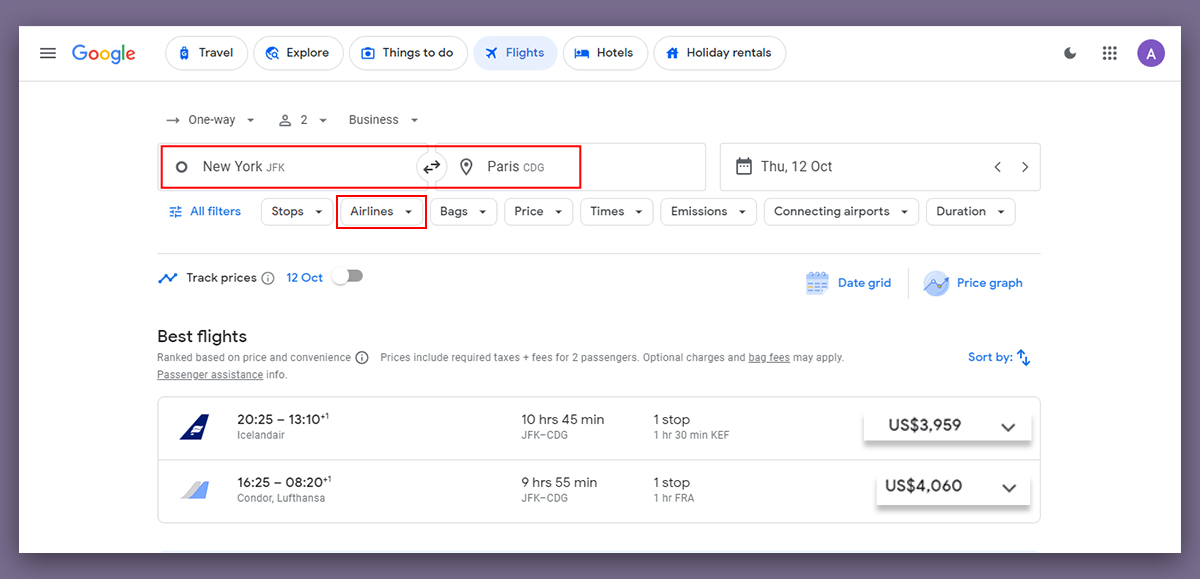Image resolution: width=1200 pixels, height=579 pixels.
Task: Open the Connecting airports filter dropdown
Action: pyautogui.click(x=841, y=212)
